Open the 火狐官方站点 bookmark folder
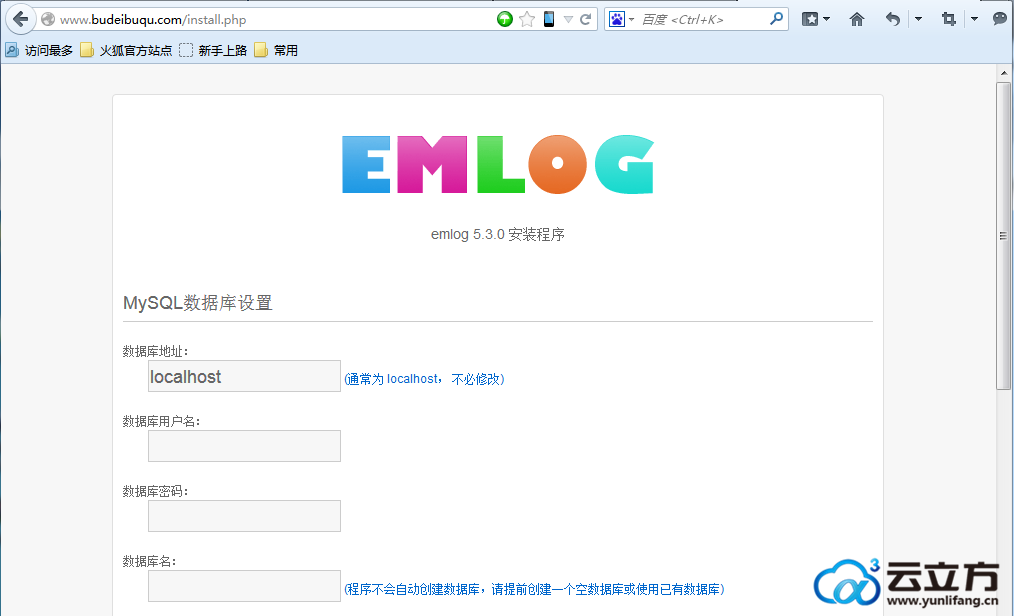The width and height of the screenshot is (1014, 616). [x=126, y=50]
